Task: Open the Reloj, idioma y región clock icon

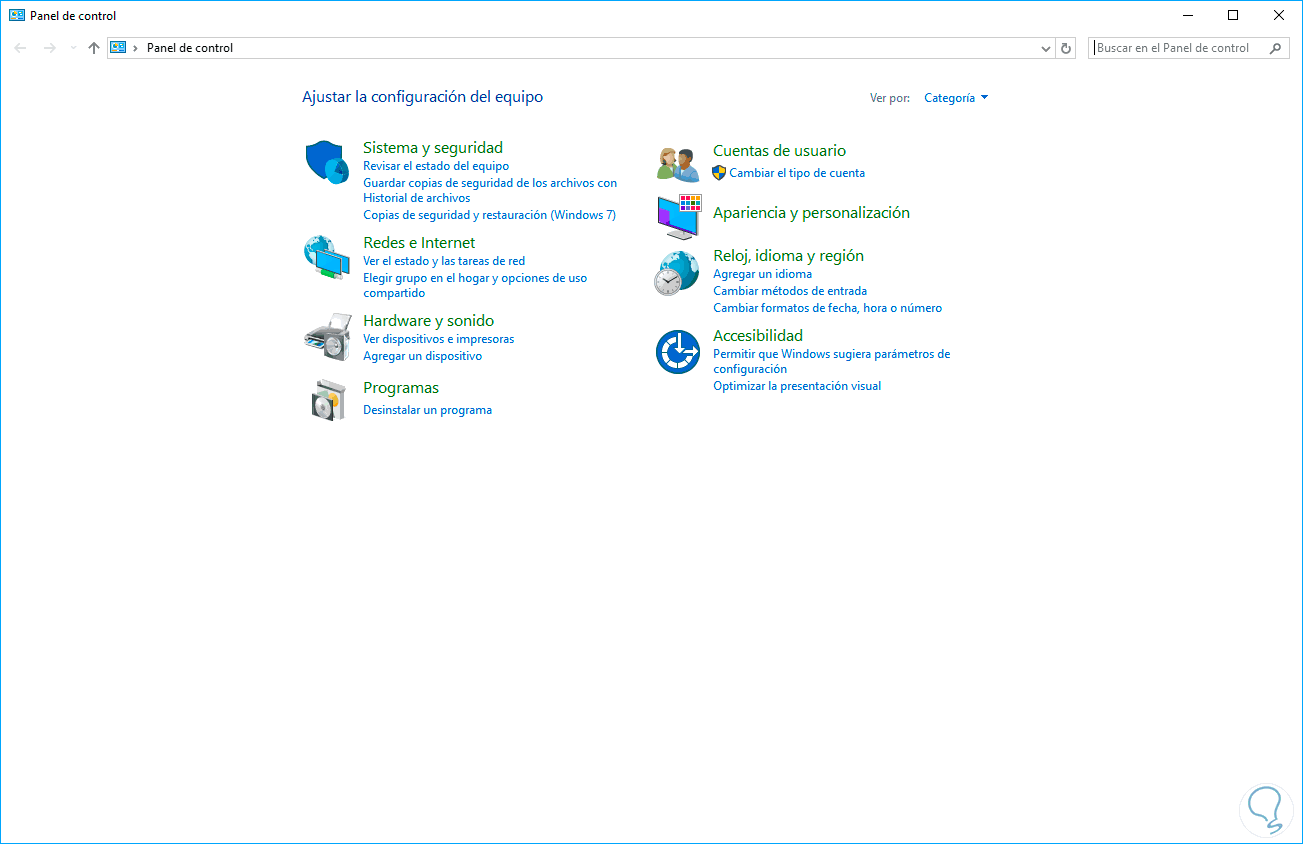Action: pos(677,274)
